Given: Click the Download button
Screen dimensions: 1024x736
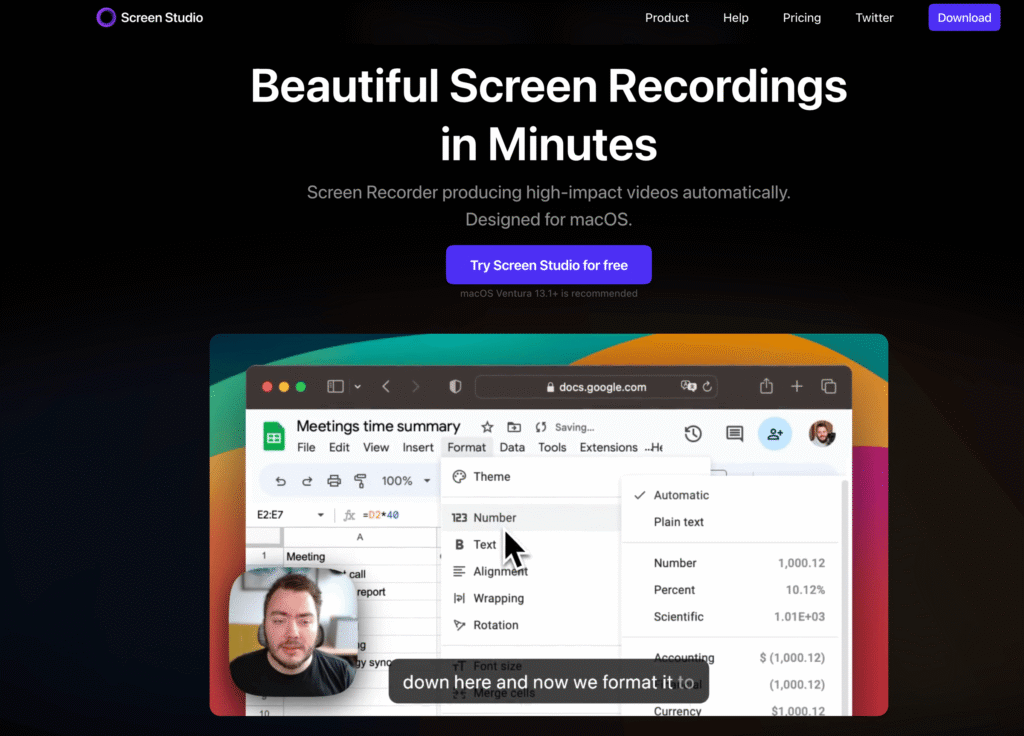Looking at the screenshot, I should pyautogui.click(x=964, y=18).
